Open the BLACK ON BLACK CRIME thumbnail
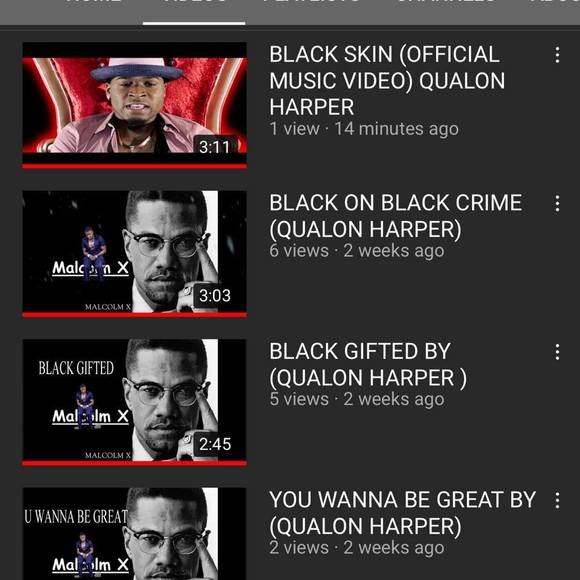580x580 pixels. [135, 254]
